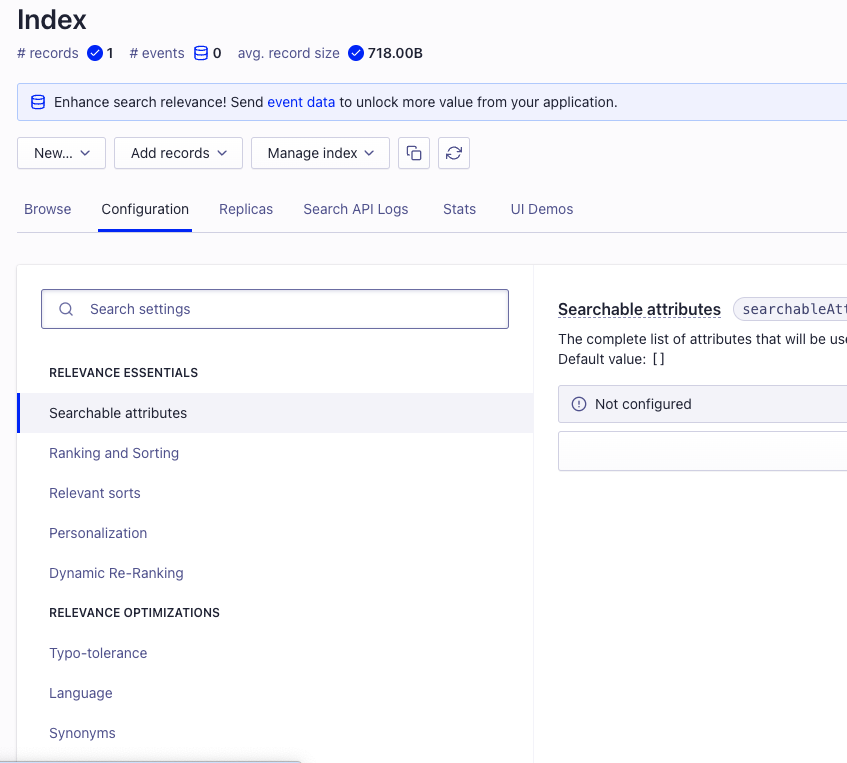Go to the Search API Logs tab

tap(355, 209)
